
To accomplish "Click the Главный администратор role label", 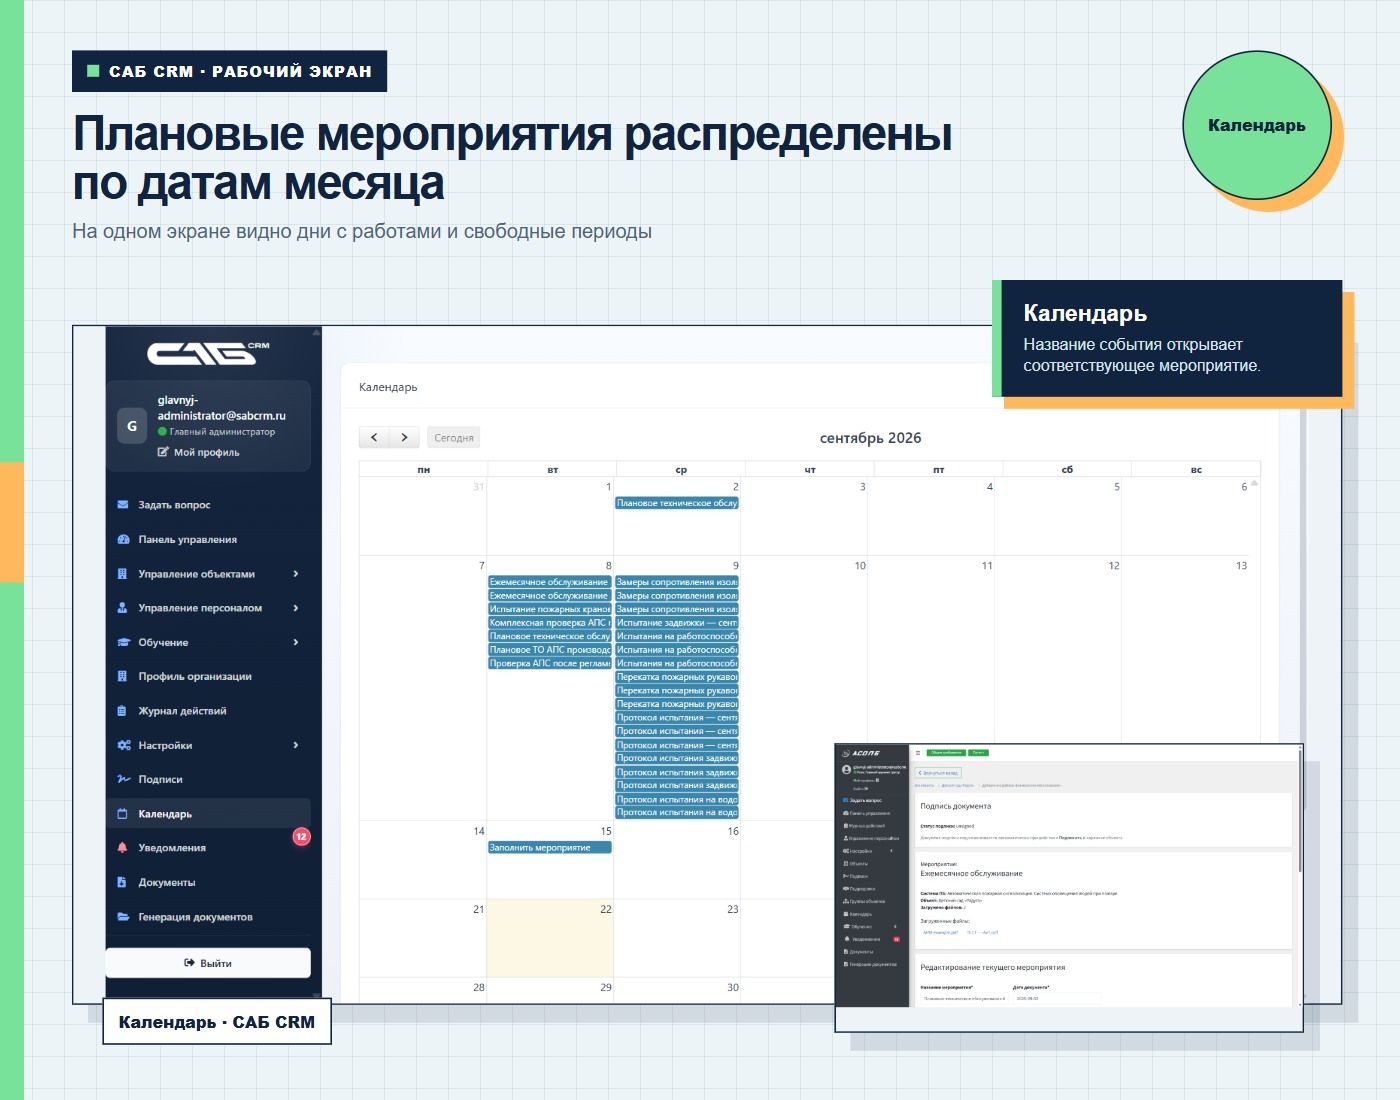I will [x=222, y=432].
